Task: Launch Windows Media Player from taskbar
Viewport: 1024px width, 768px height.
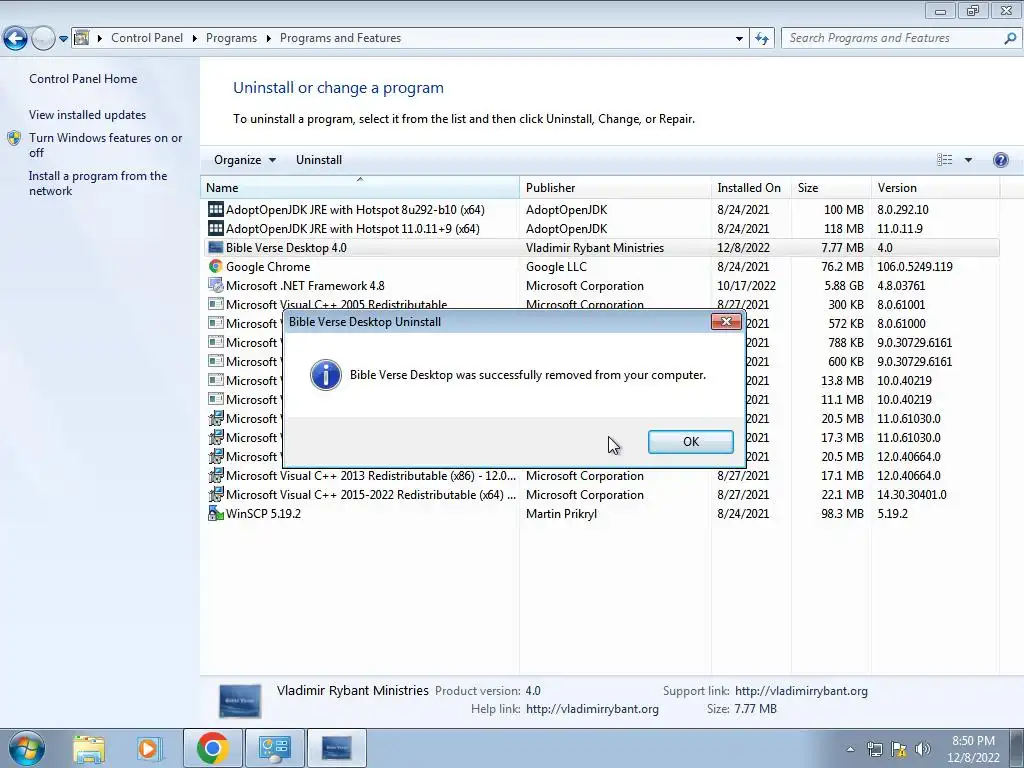Action: (x=148, y=748)
